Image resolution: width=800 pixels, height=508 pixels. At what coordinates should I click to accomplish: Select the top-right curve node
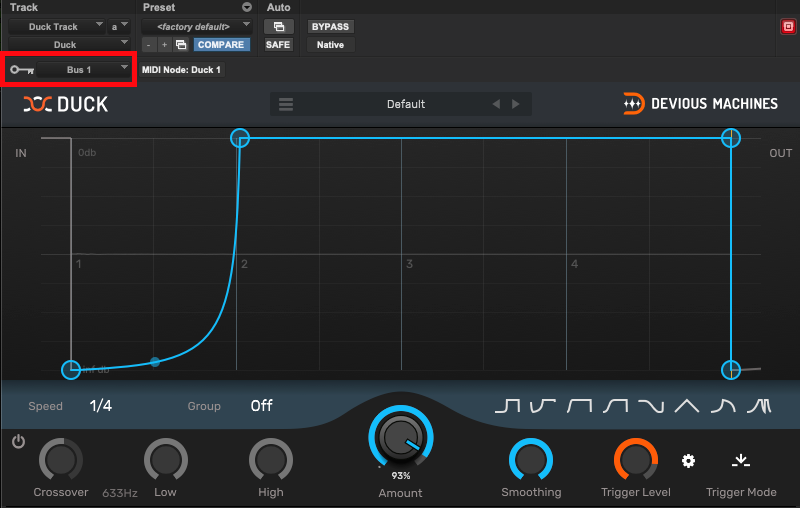(731, 138)
